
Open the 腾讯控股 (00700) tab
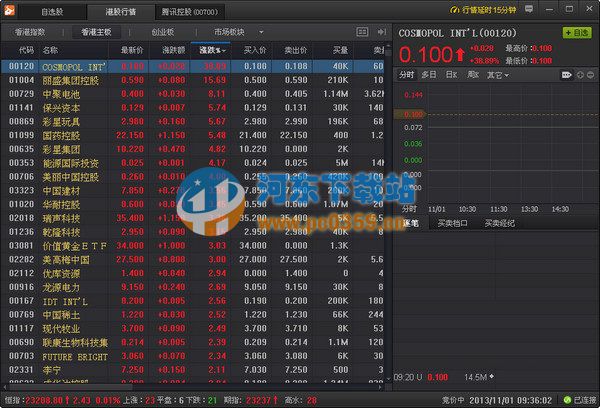tap(189, 12)
